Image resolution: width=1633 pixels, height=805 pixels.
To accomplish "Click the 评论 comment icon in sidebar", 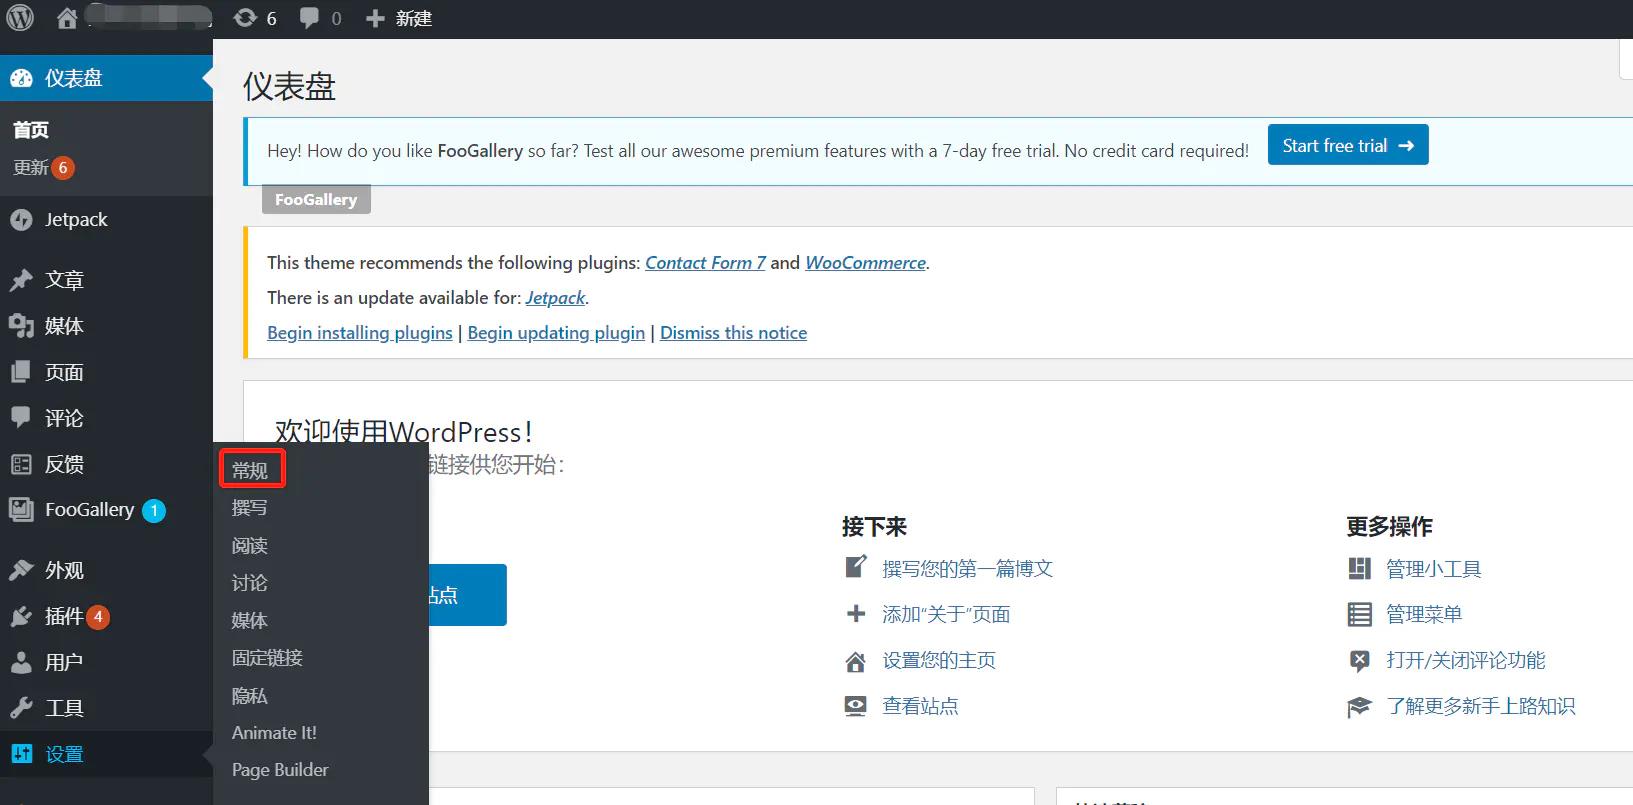I will [x=21, y=417].
